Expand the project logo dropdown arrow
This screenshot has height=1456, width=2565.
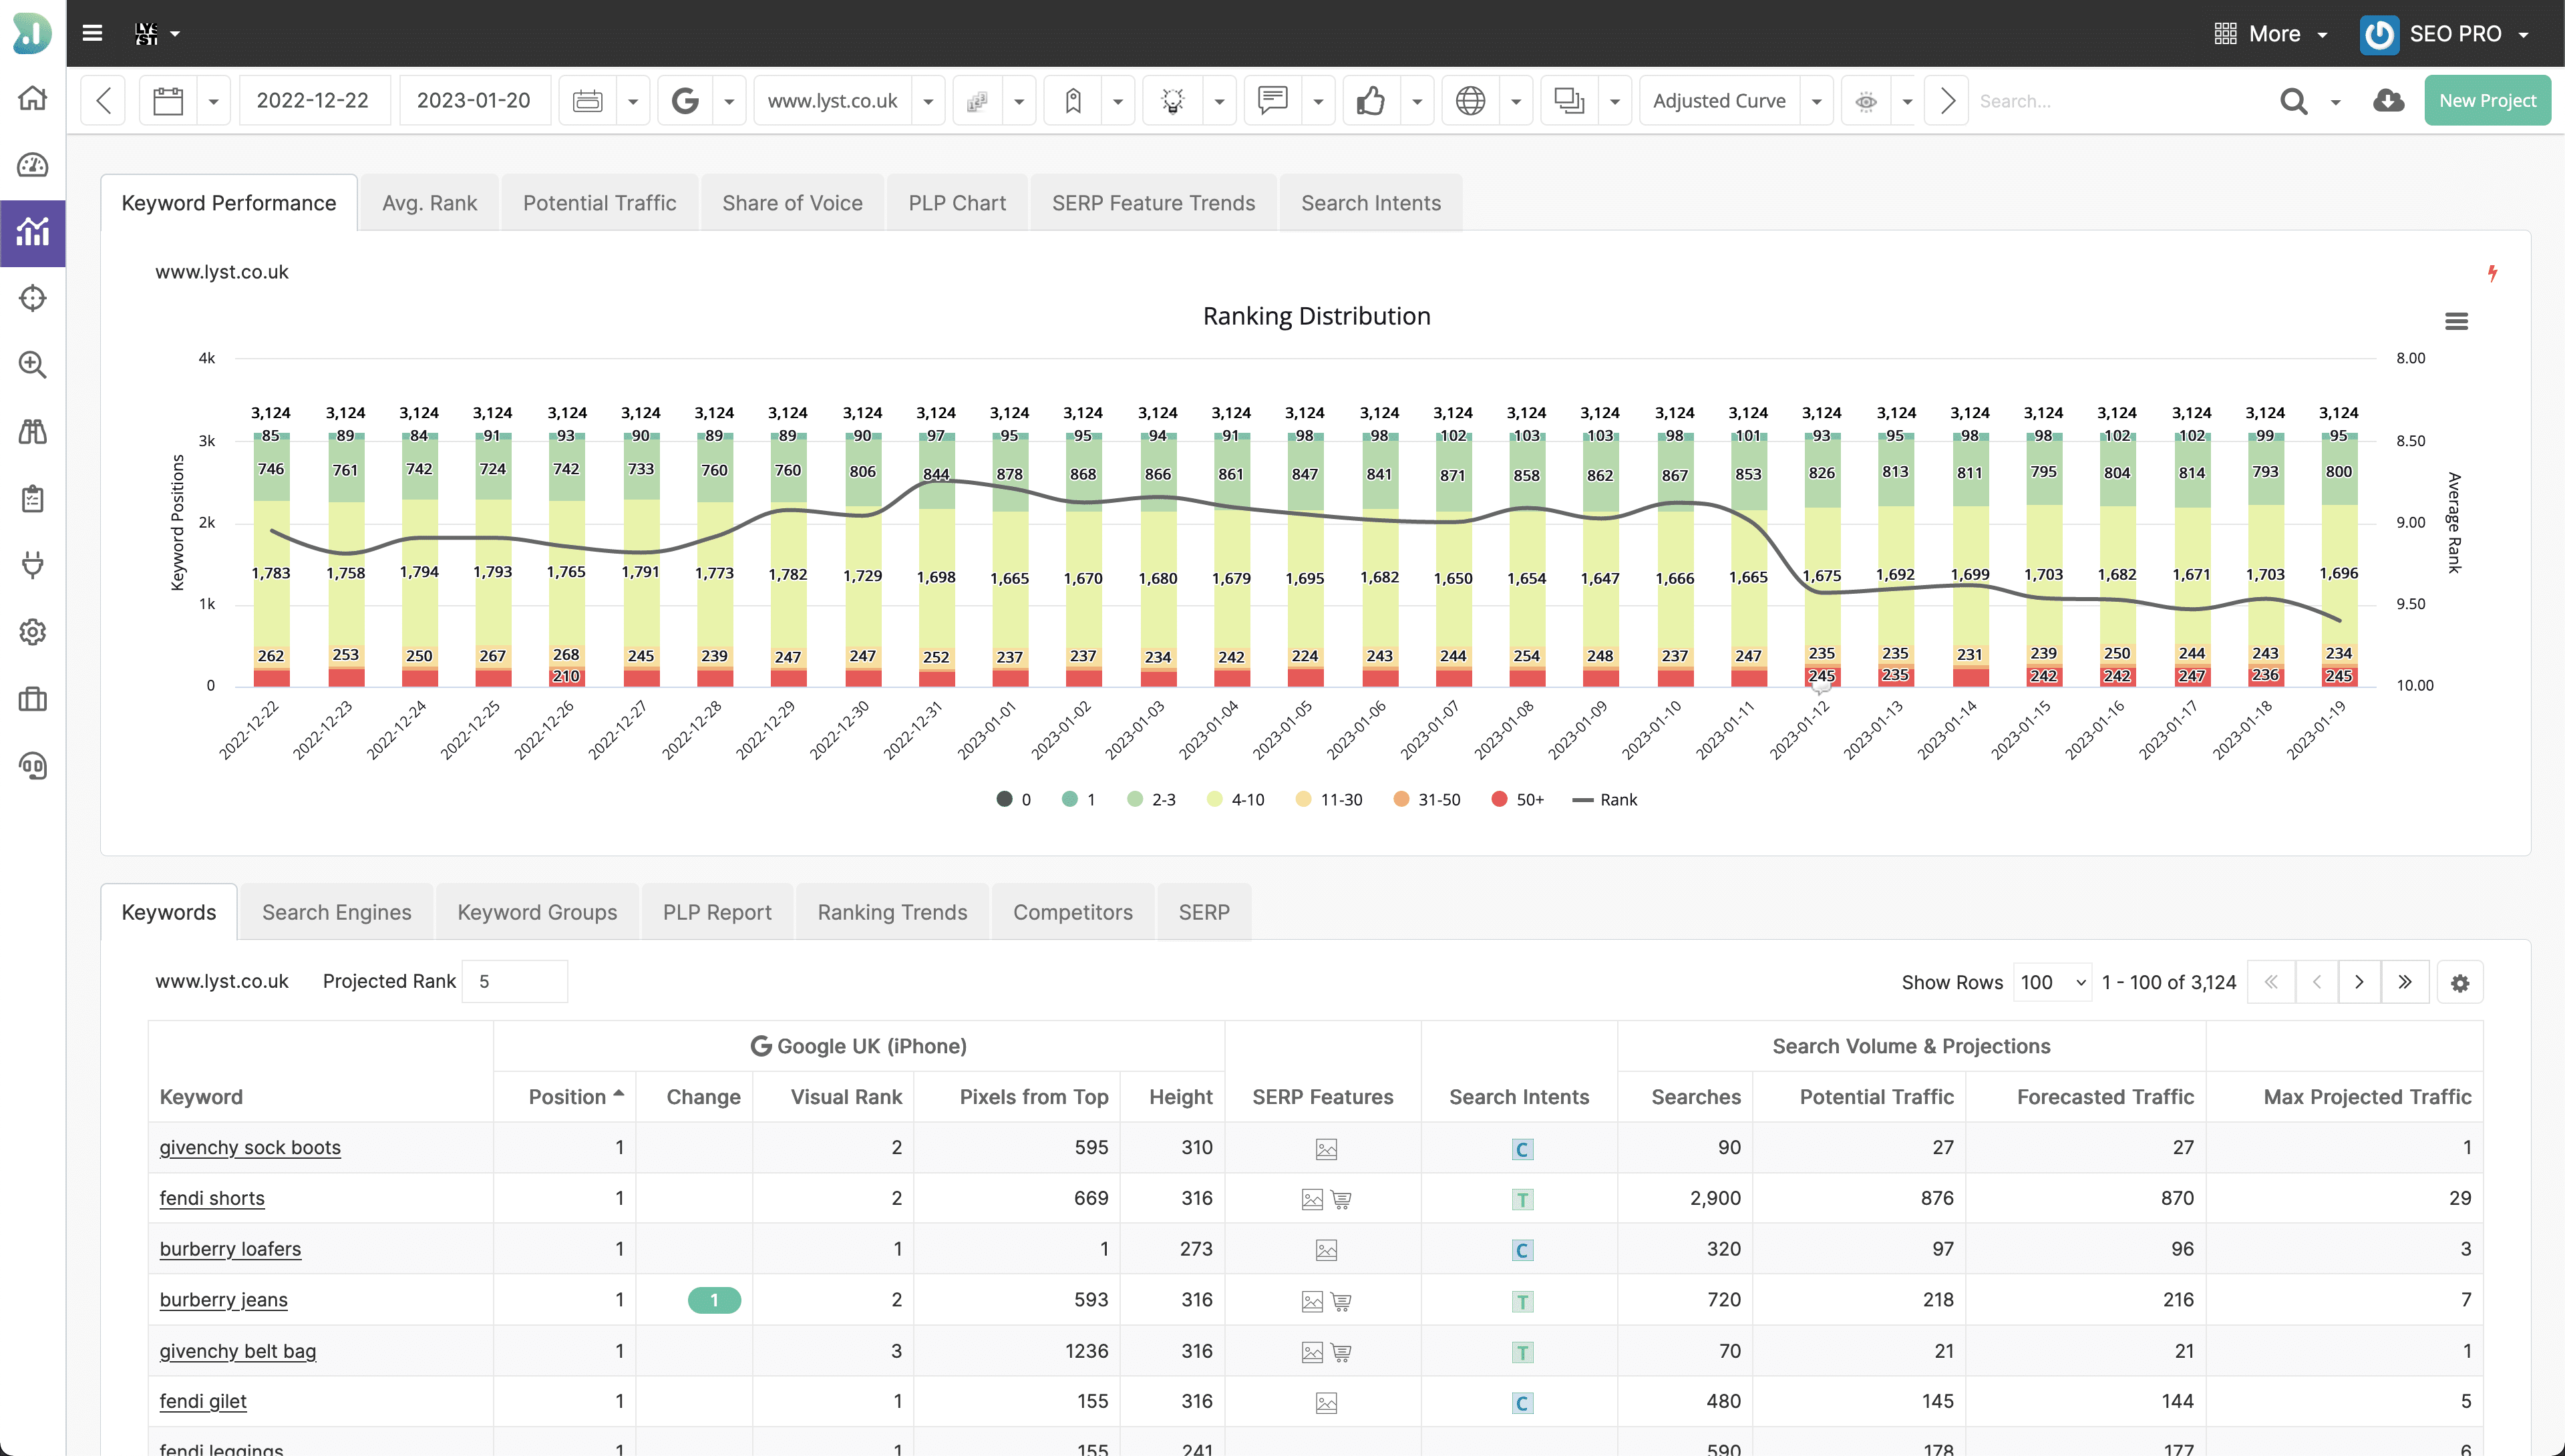click(175, 34)
